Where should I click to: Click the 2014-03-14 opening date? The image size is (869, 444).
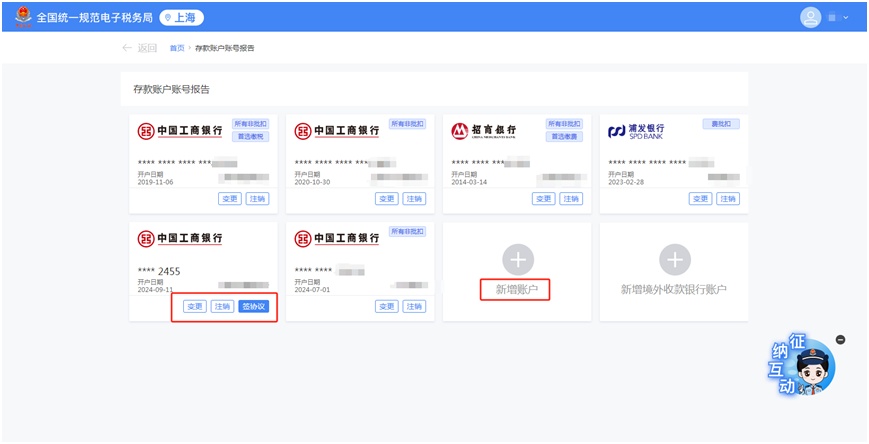click(x=469, y=182)
